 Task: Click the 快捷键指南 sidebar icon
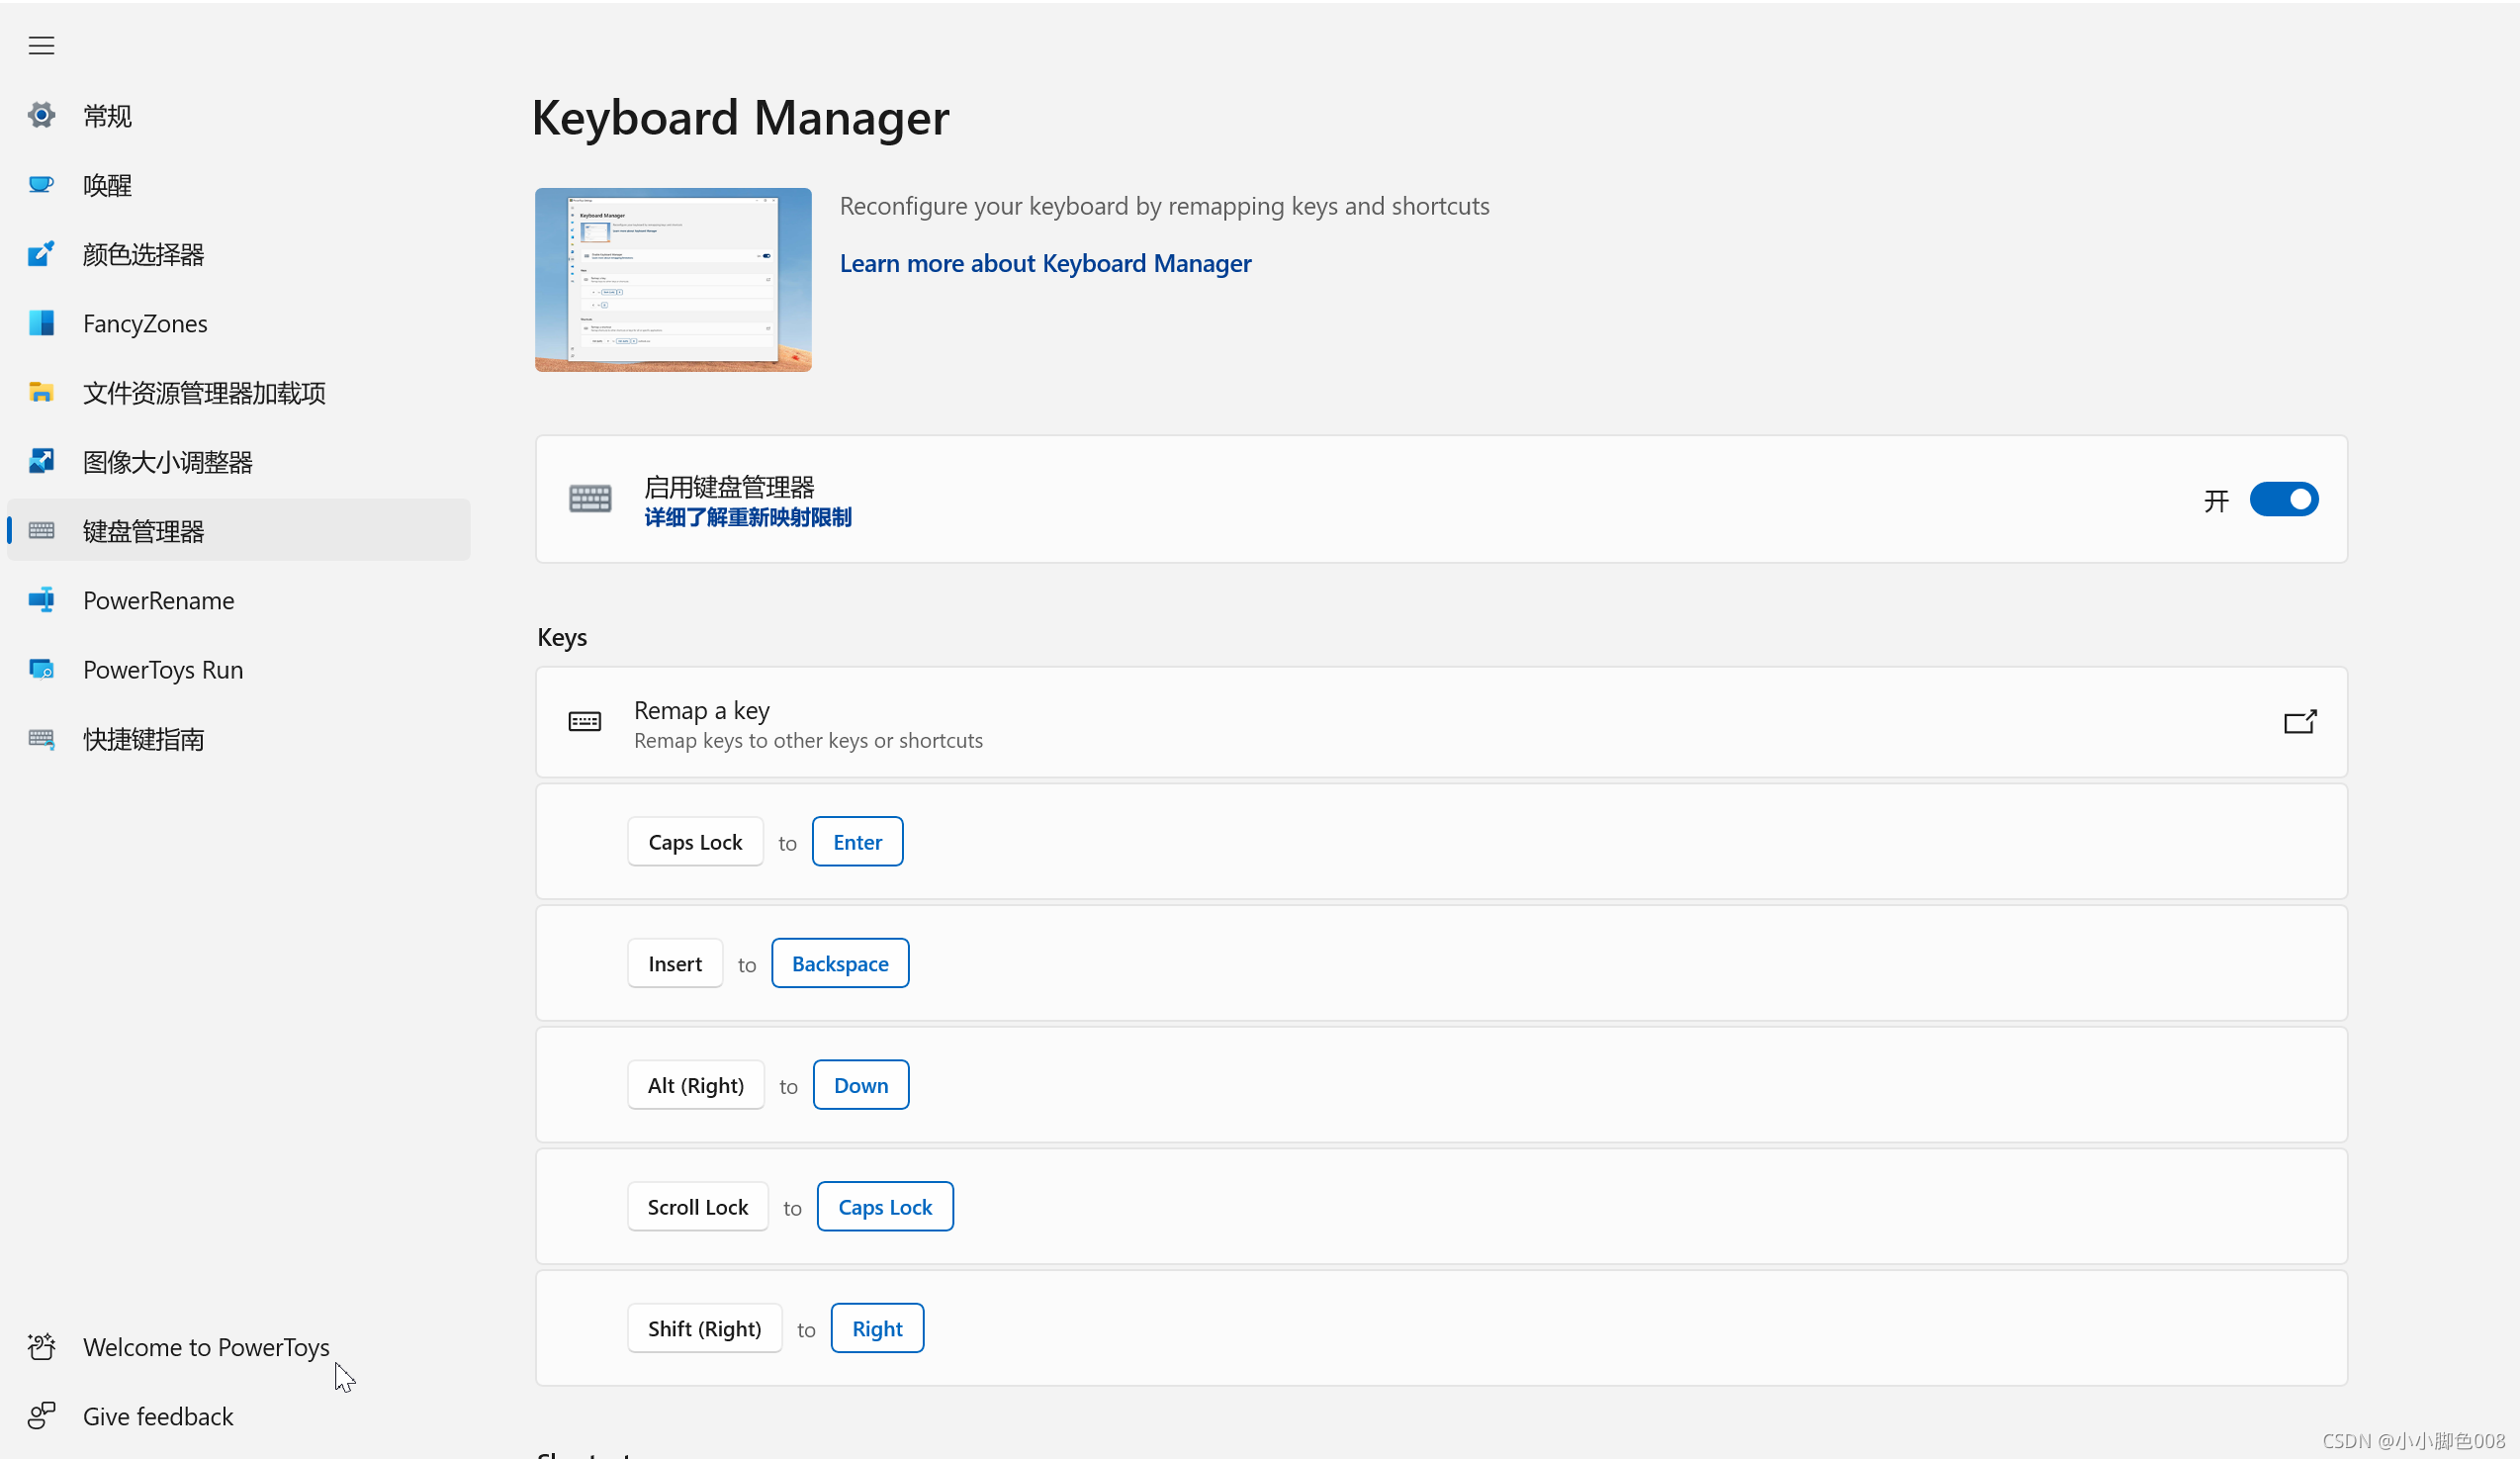44,738
